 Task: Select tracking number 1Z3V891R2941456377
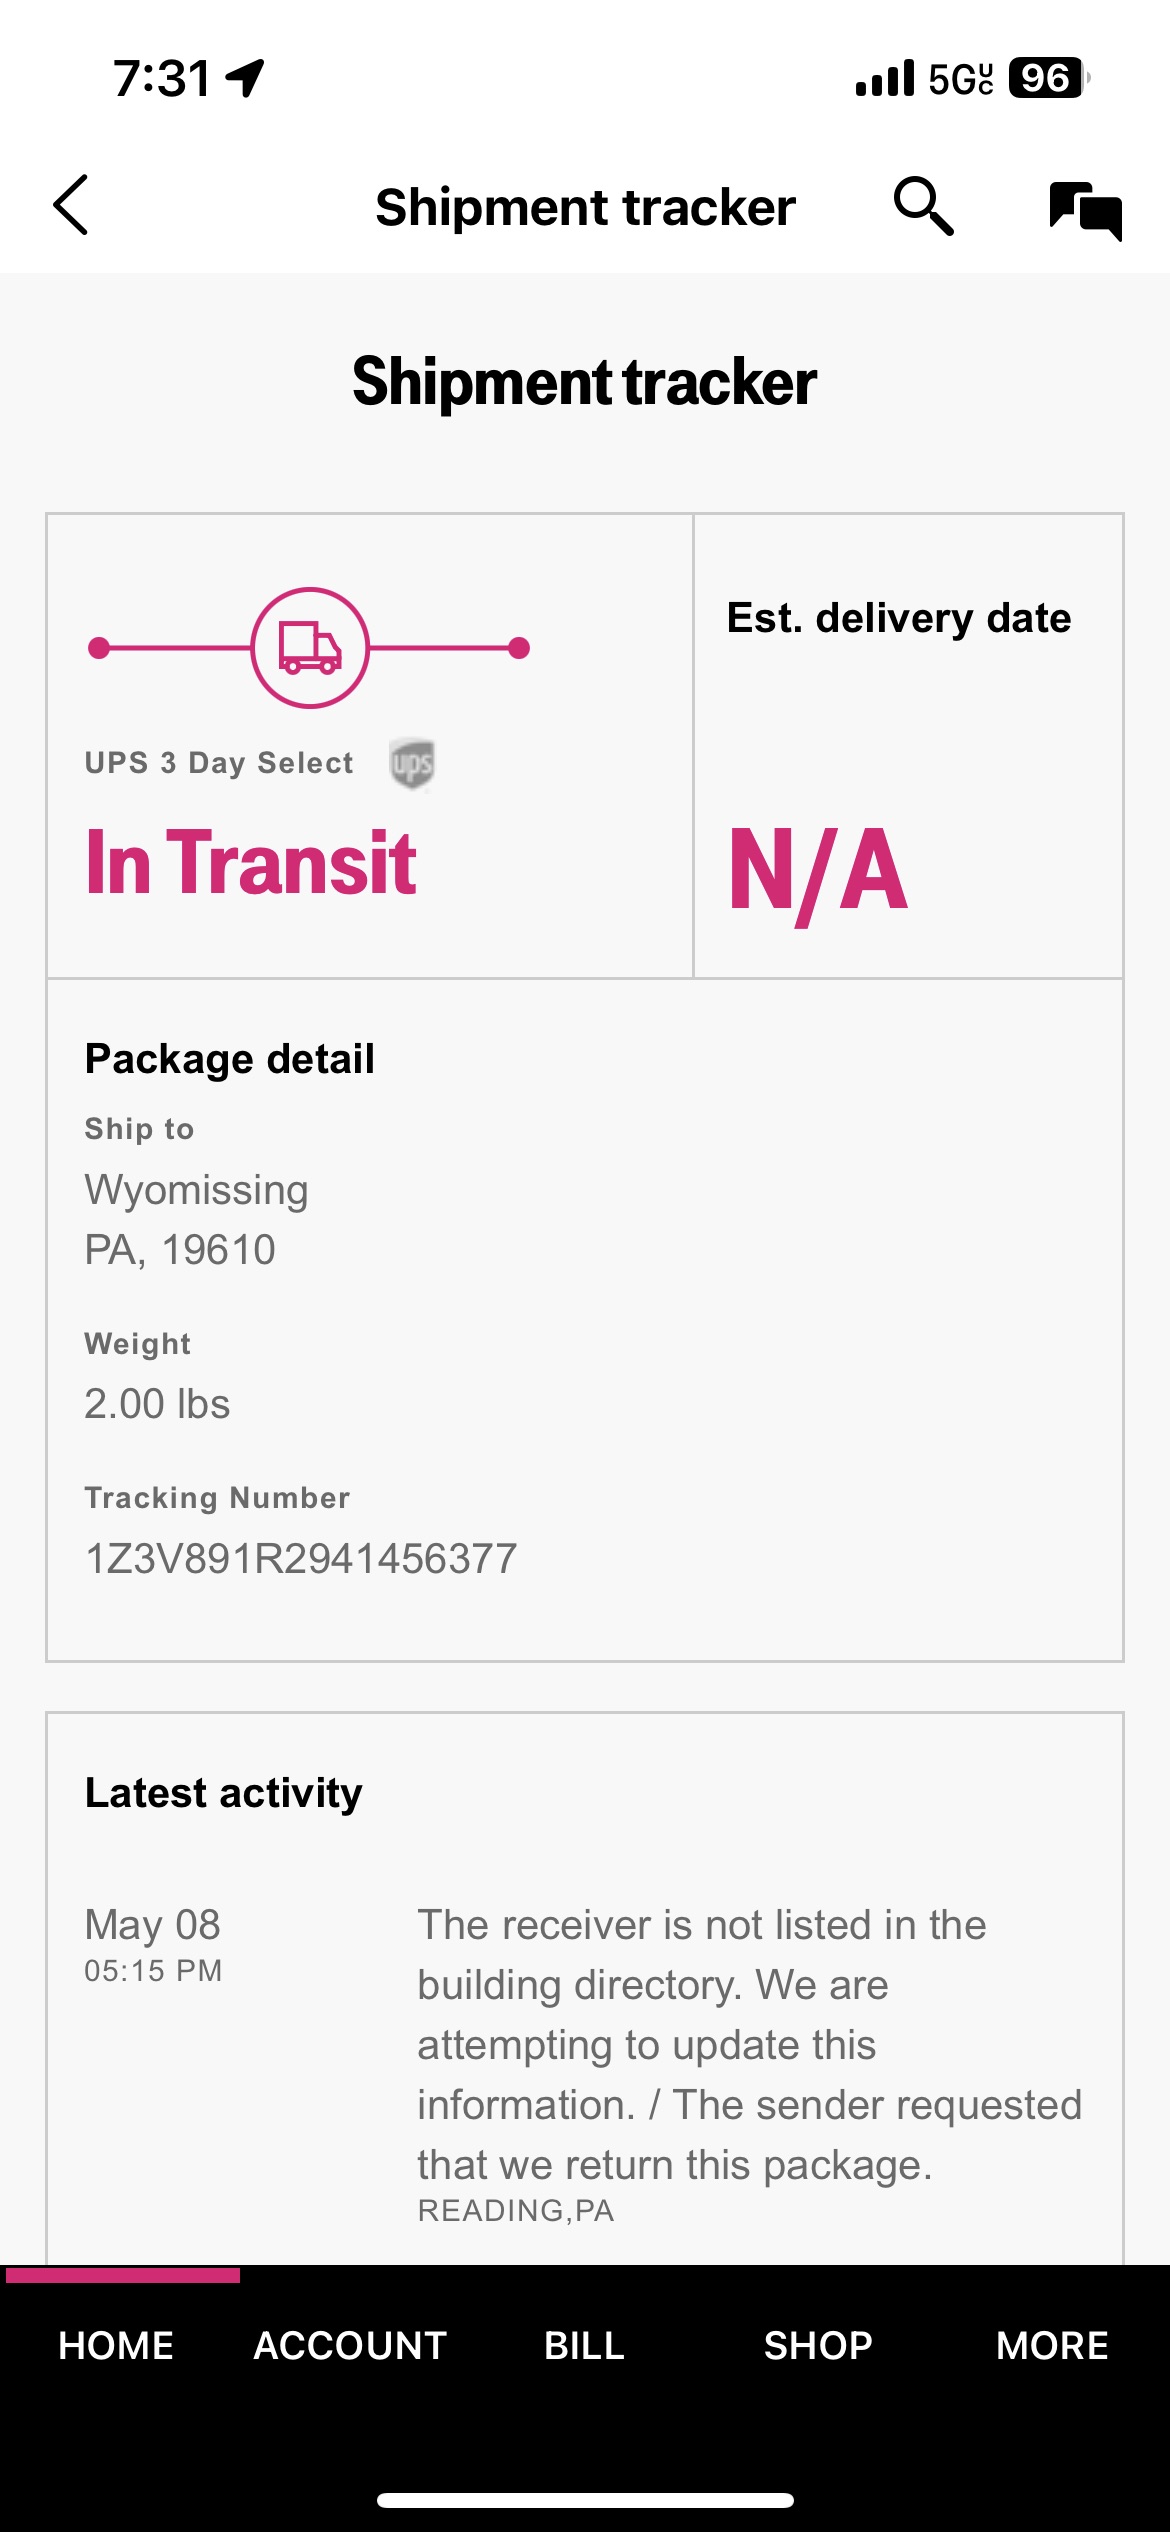pyautogui.click(x=301, y=1558)
